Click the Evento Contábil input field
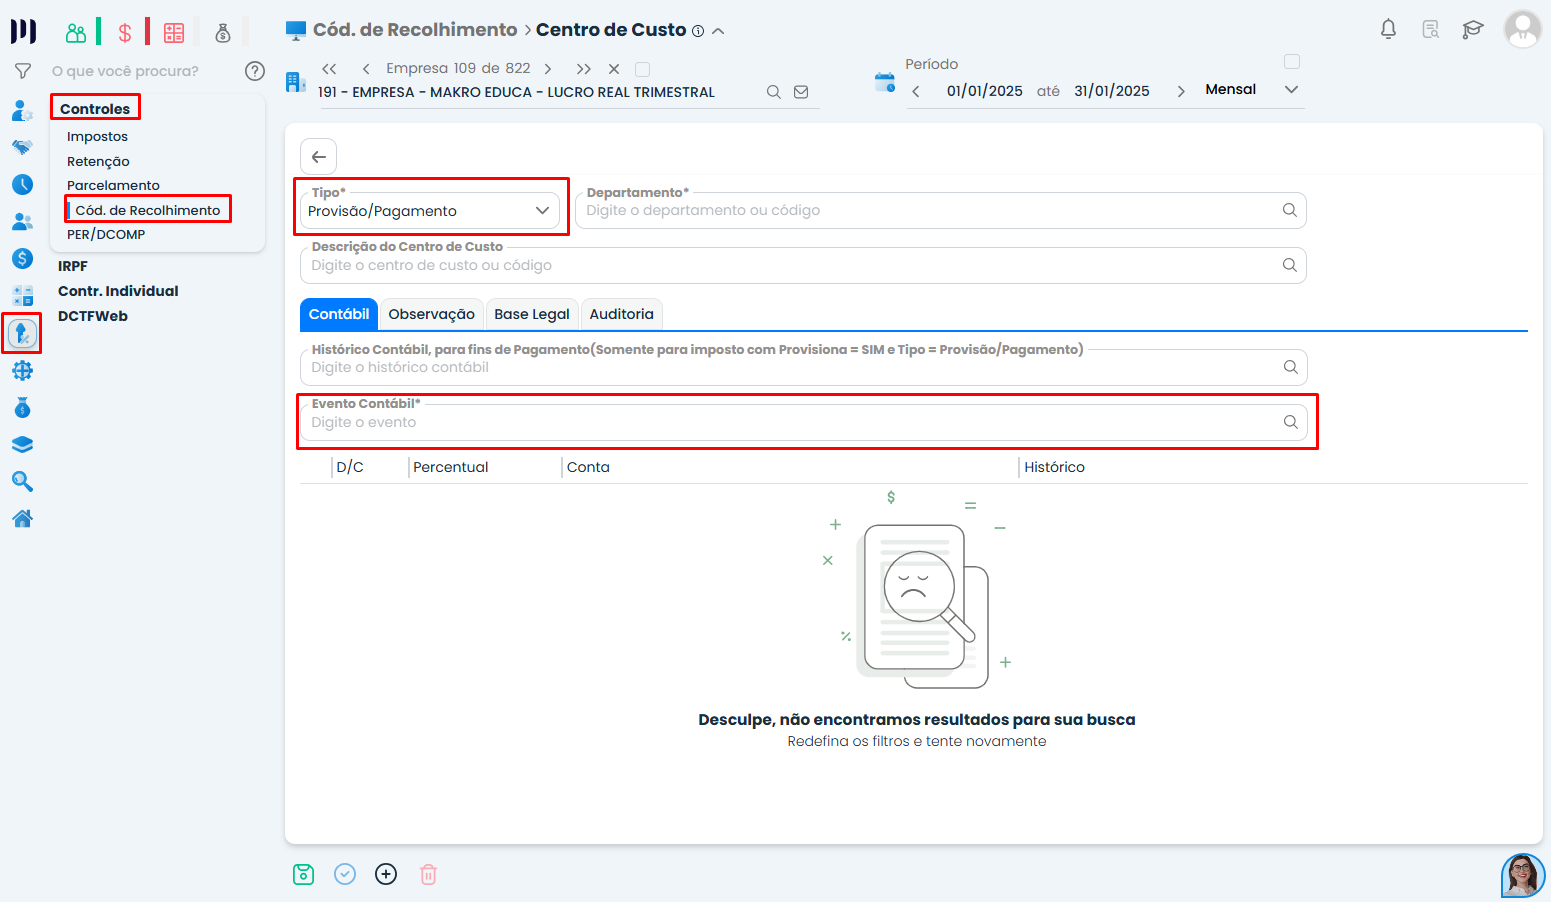The width and height of the screenshot is (1551, 902). coord(790,423)
